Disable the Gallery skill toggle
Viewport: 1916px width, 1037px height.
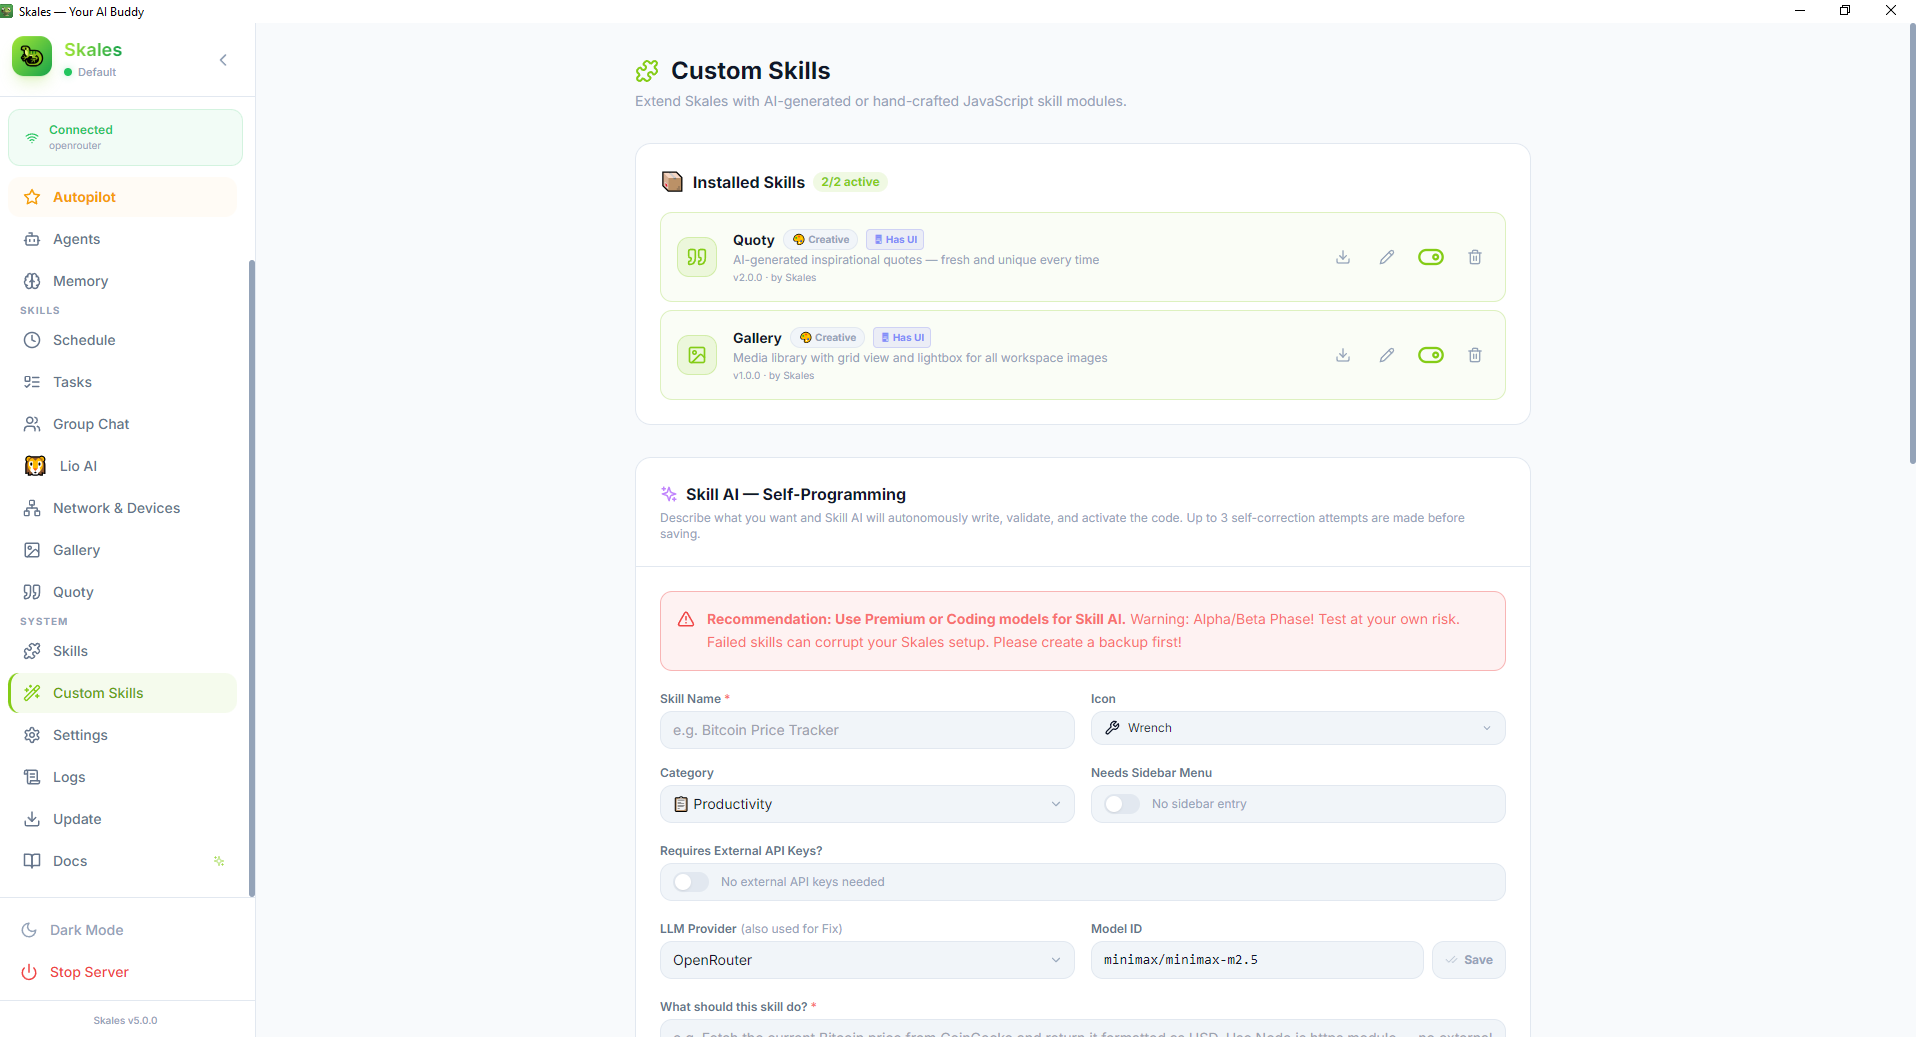pos(1431,355)
